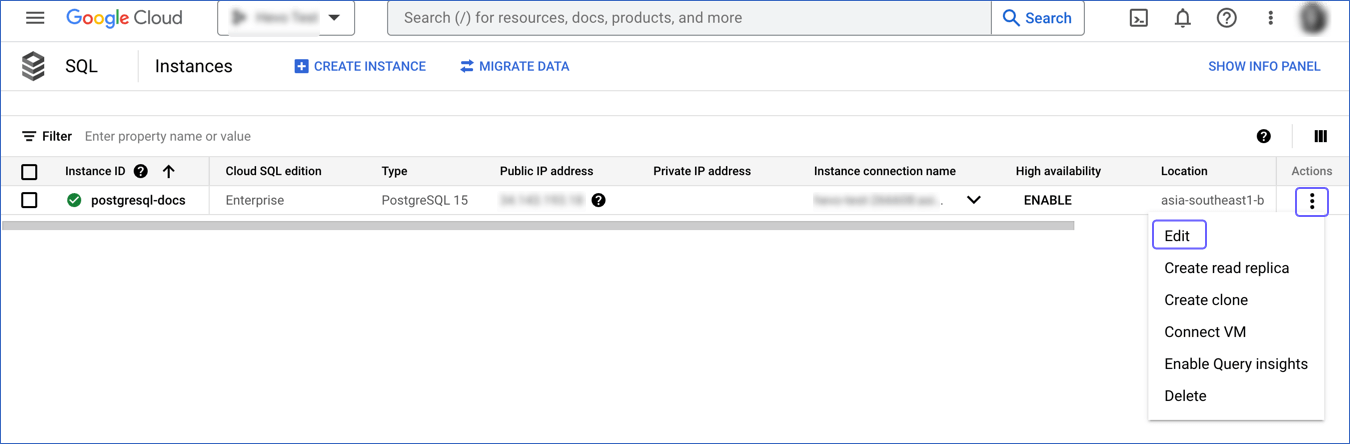This screenshot has width=1350, height=444.
Task: Click the Cloud SQL edition column header
Action: (273, 171)
